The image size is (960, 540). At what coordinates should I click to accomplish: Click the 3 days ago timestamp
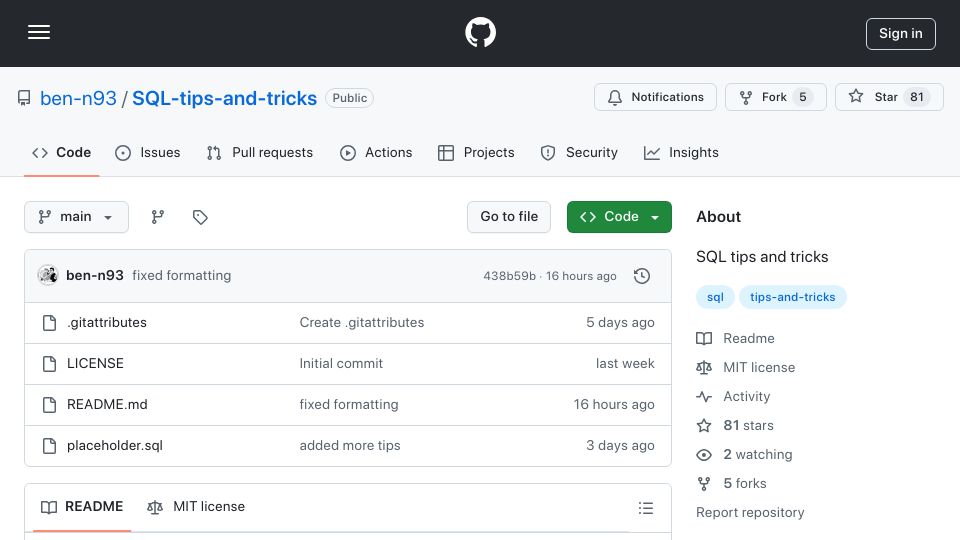pos(620,446)
